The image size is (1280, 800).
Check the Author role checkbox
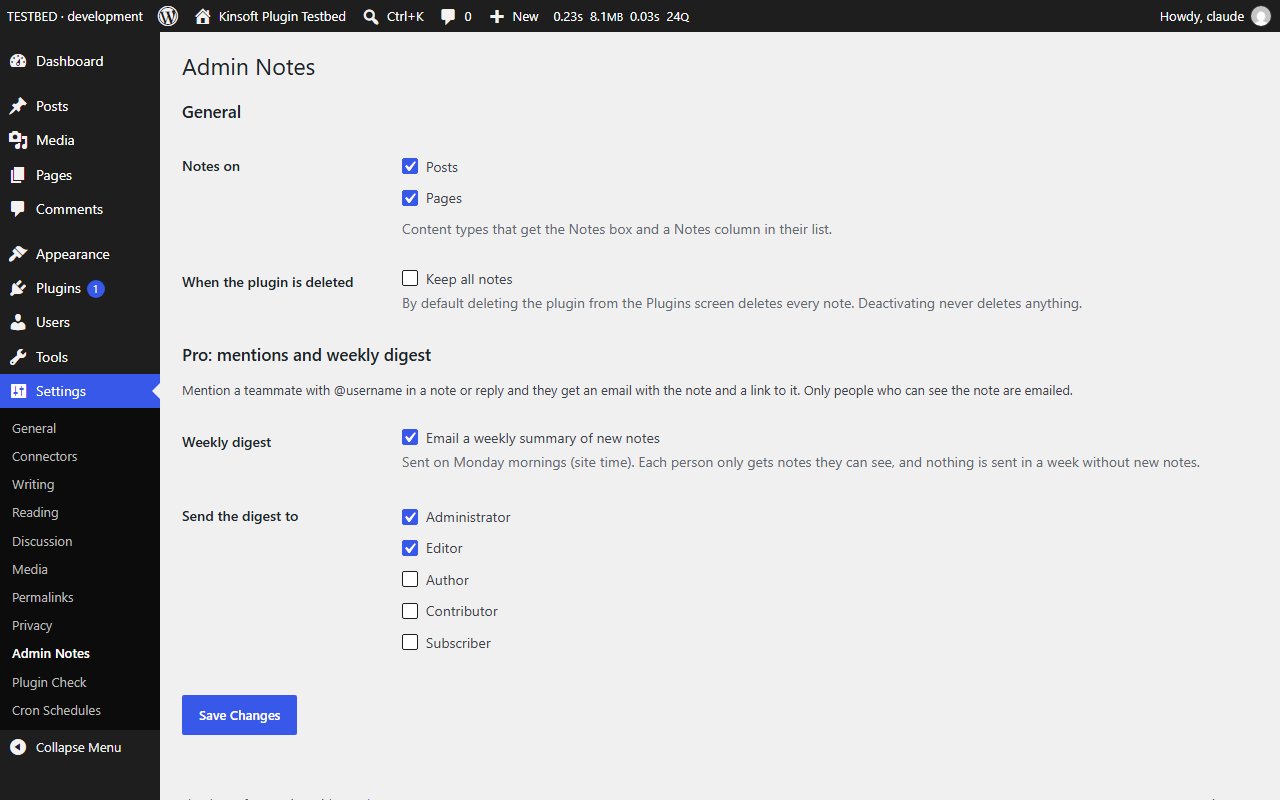(410, 579)
